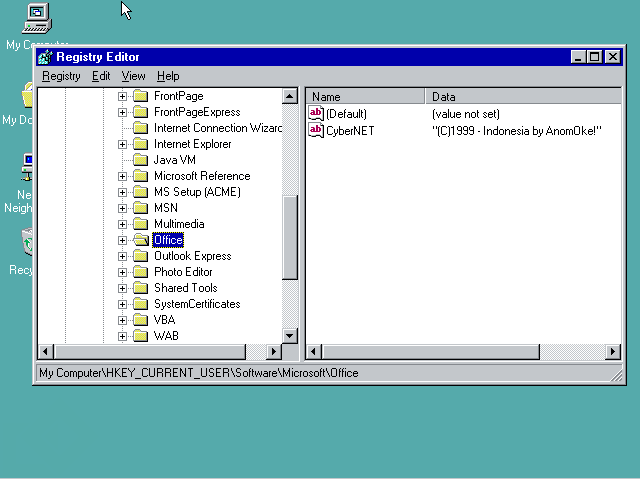Minimize the Registry Editor window

[x=578, y=57]
